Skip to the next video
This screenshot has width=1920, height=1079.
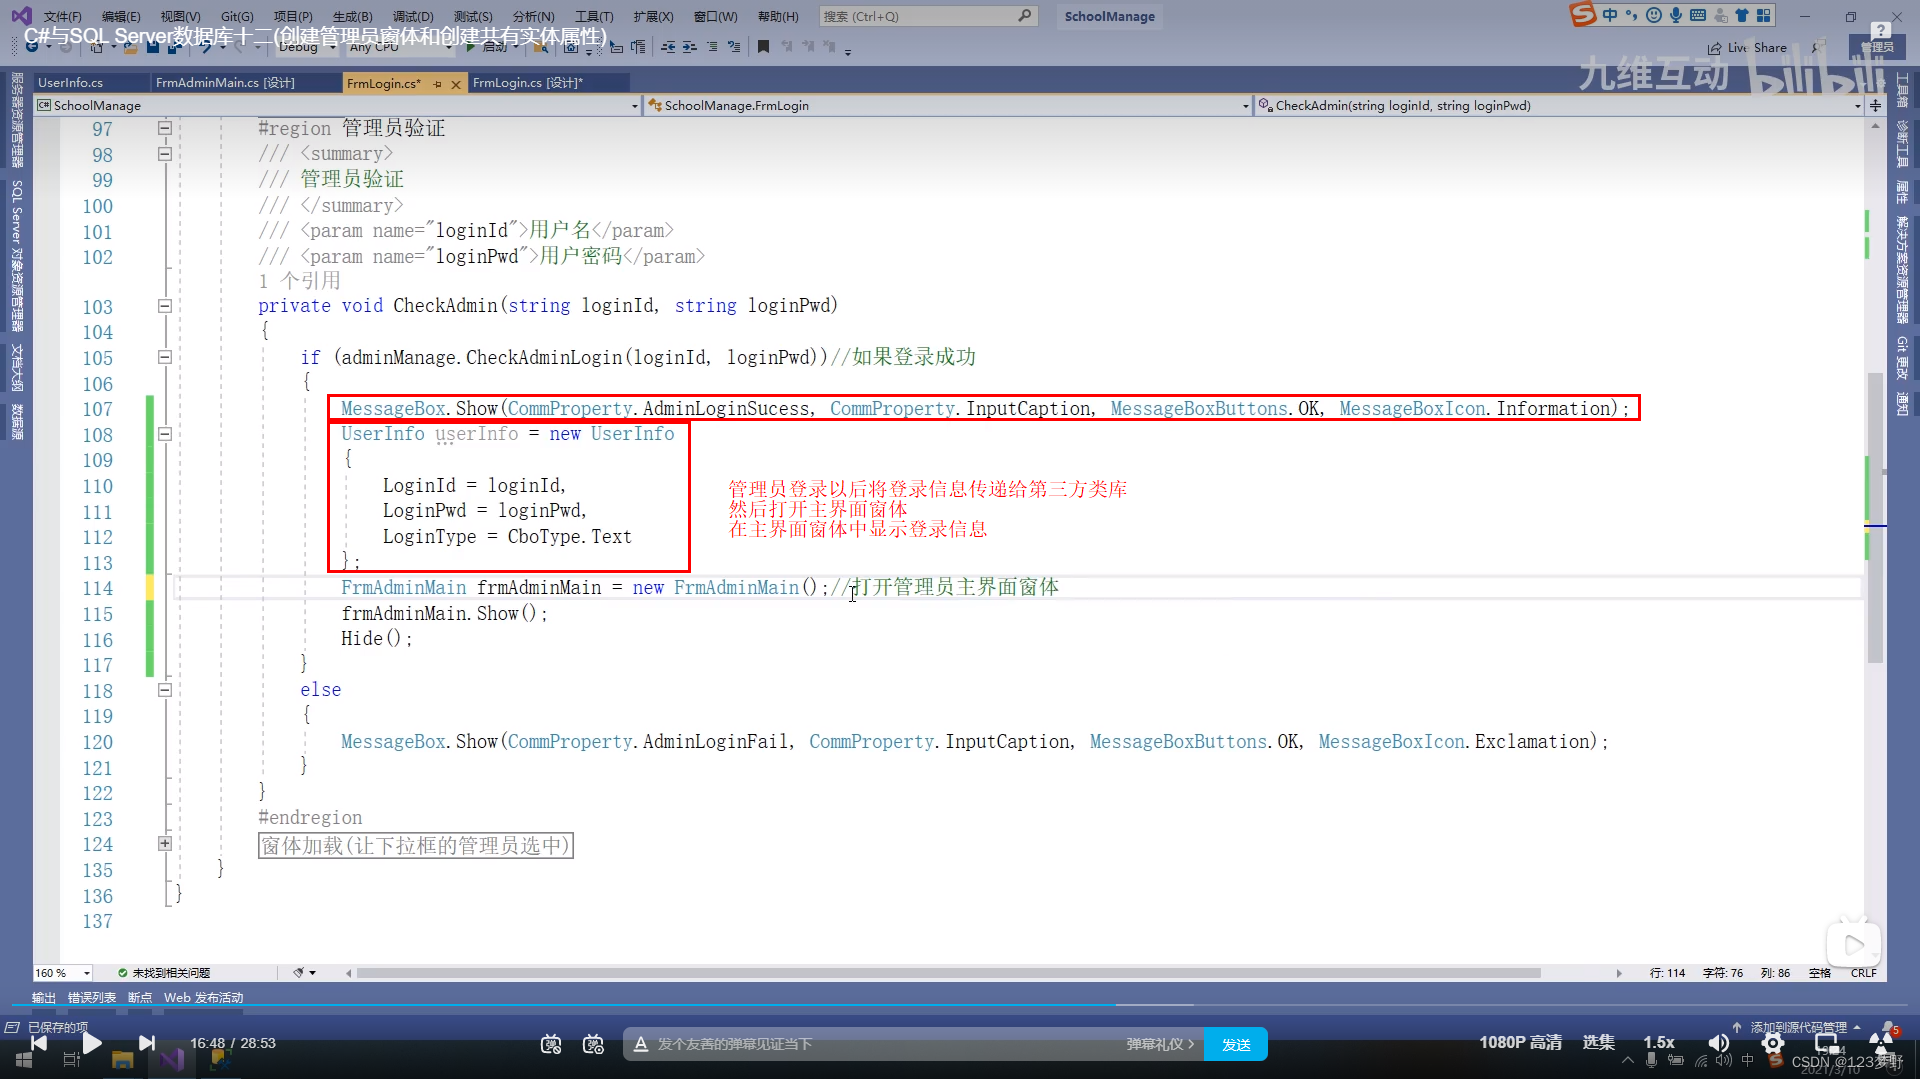point(147,1043)
